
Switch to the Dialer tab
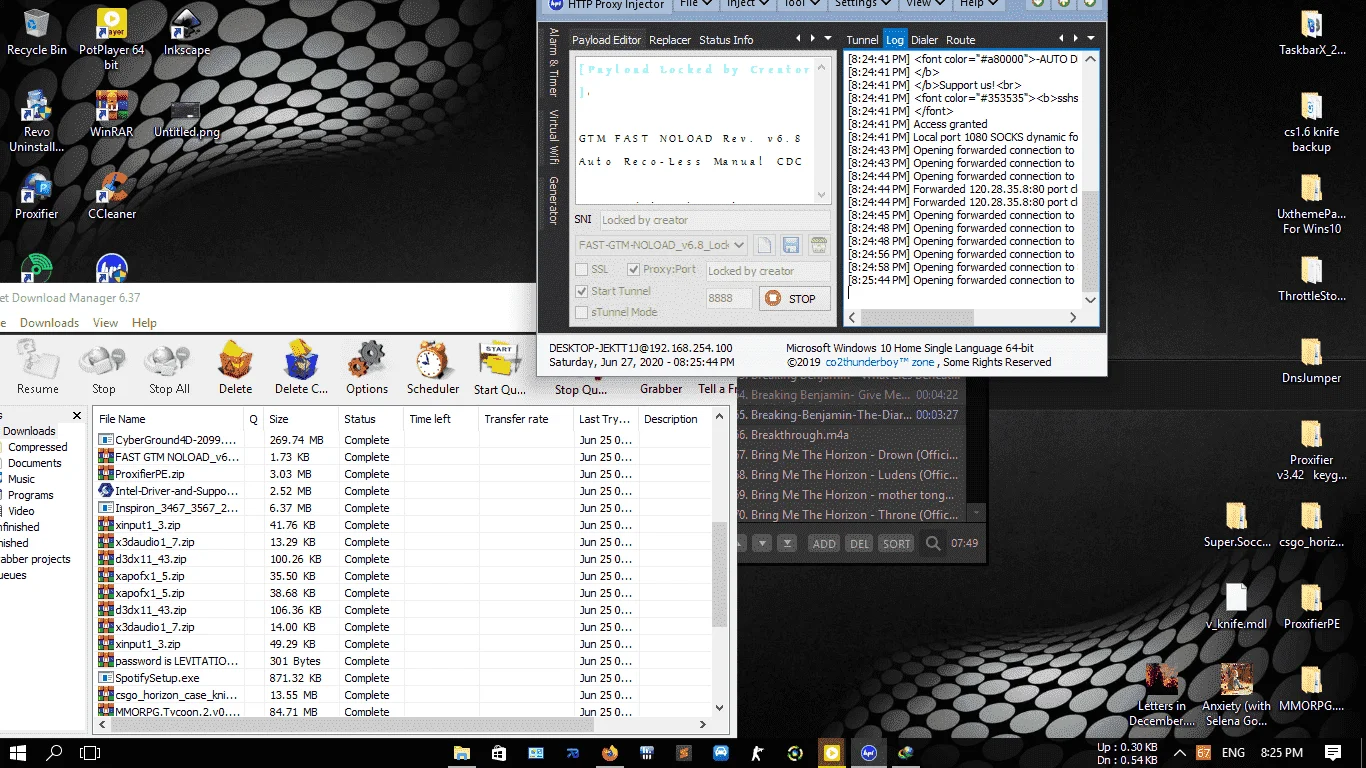point(925,40)
